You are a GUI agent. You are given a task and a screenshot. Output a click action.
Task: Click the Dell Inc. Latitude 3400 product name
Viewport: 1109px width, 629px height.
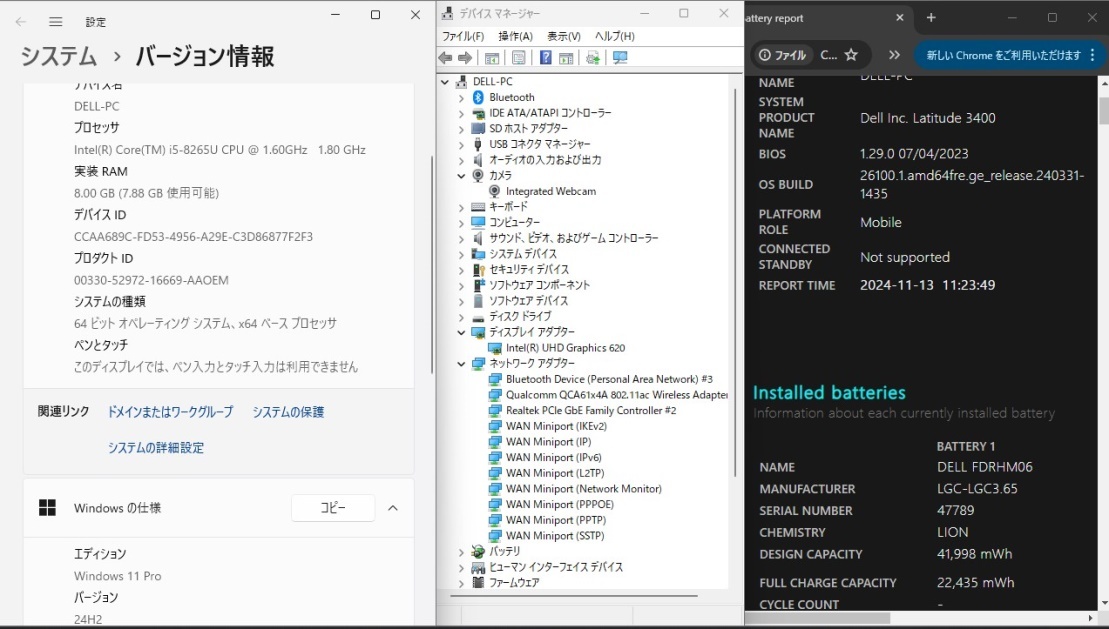click(928, 118)
